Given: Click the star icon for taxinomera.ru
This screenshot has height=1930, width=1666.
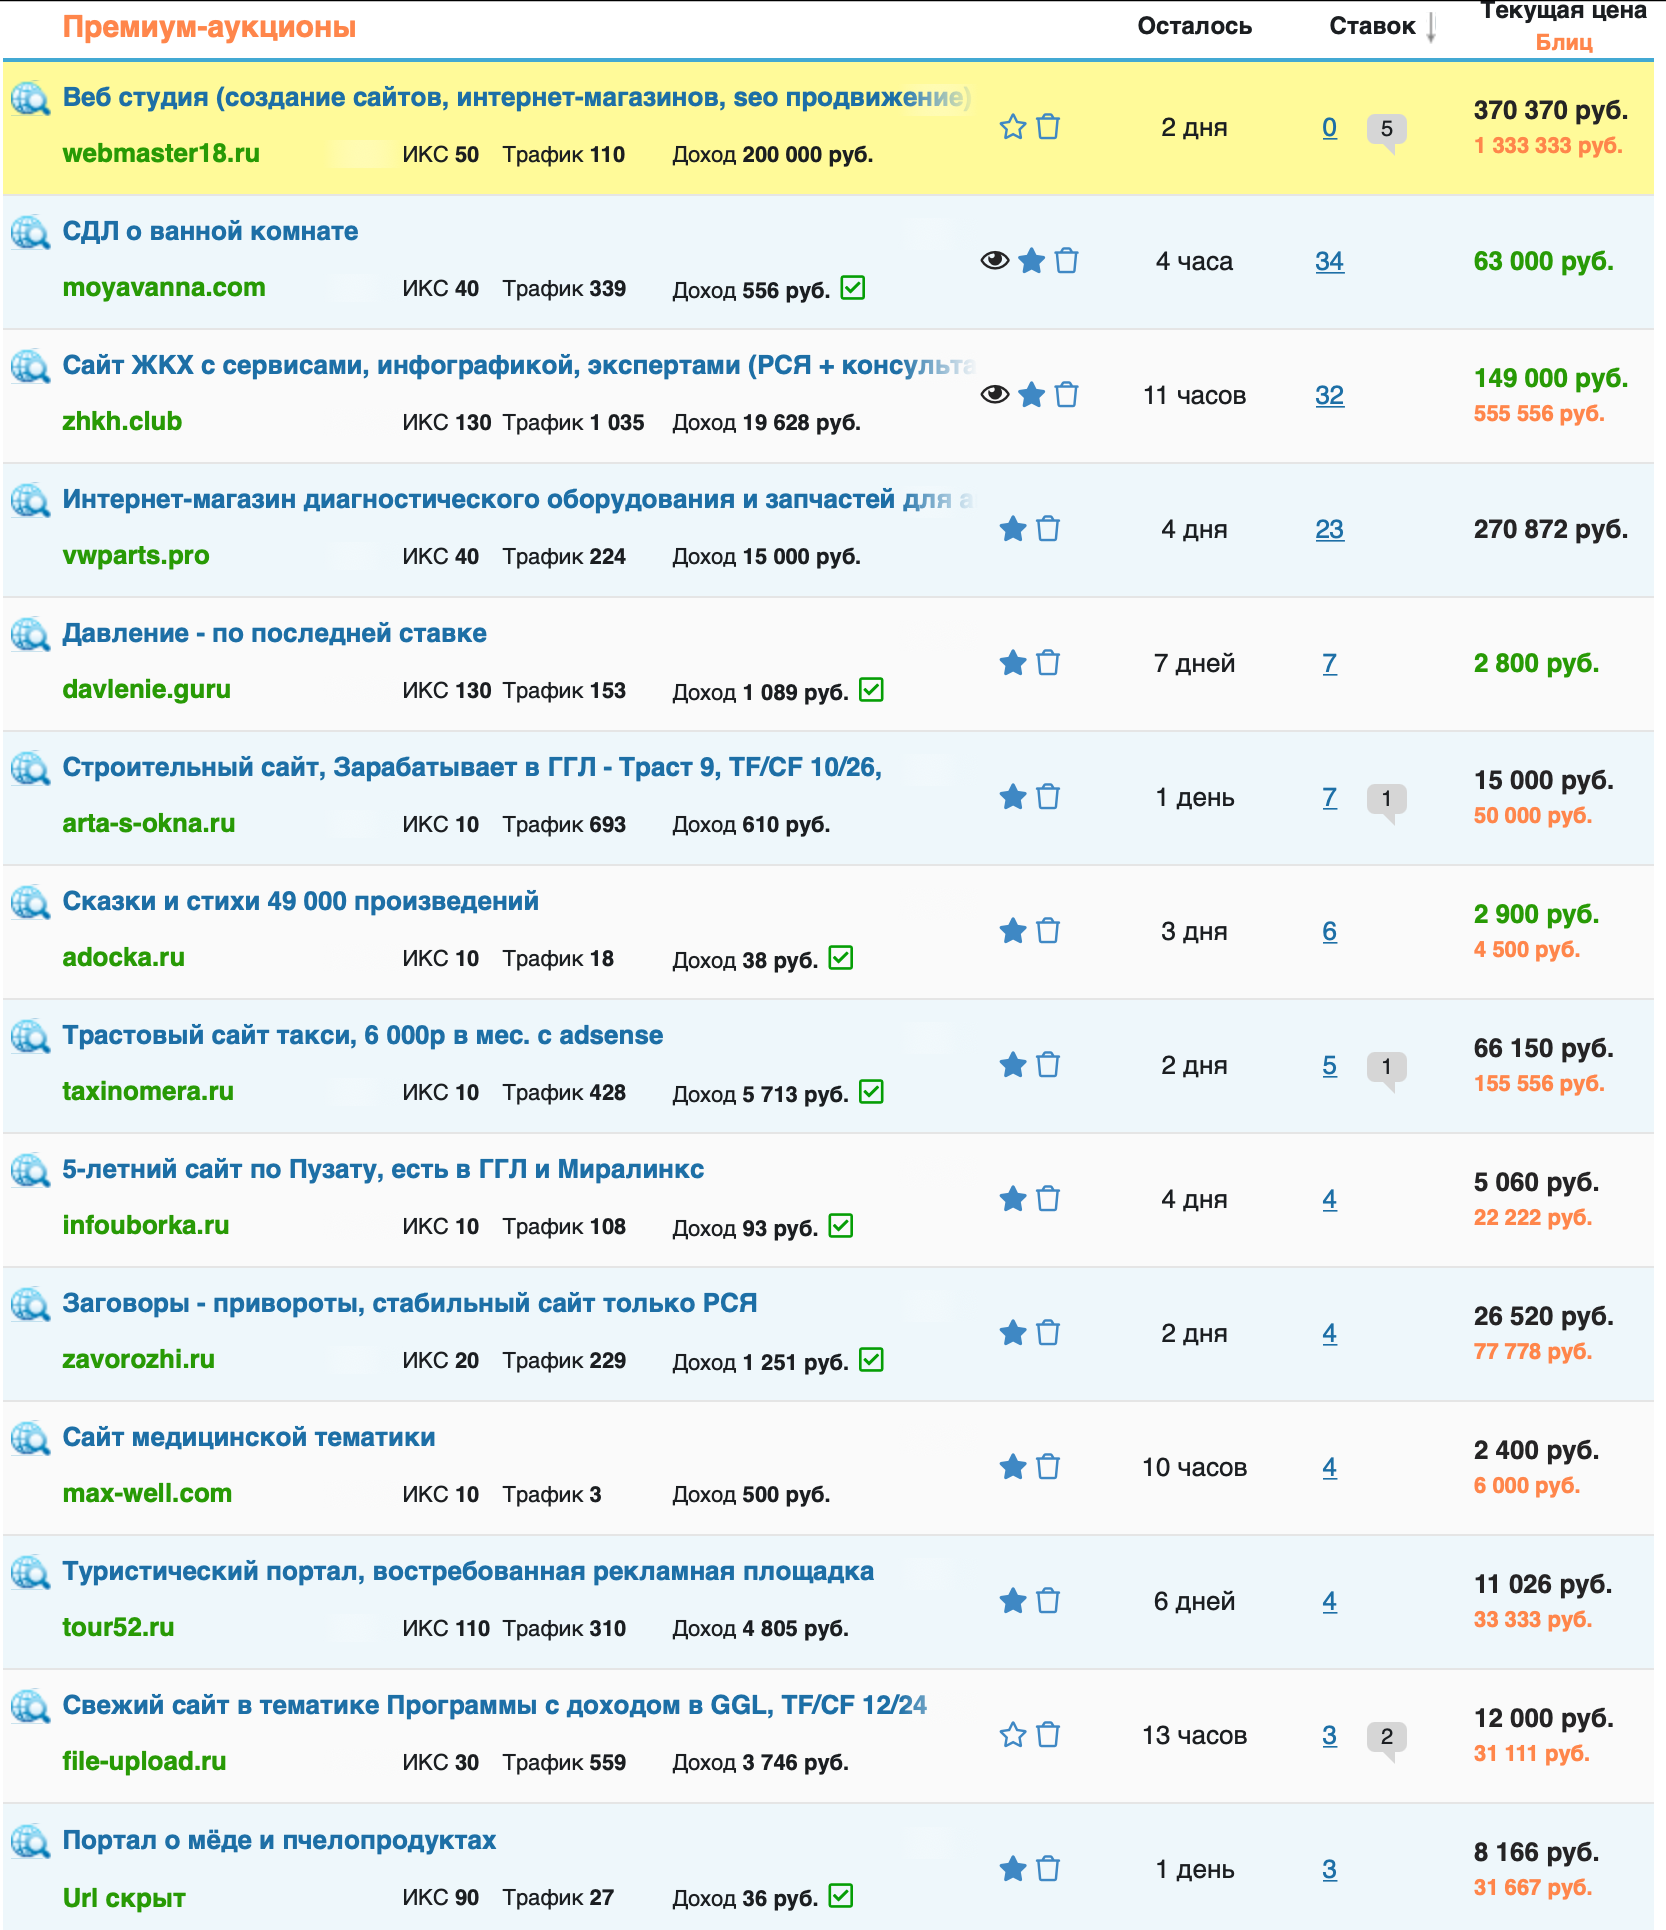Looking at the screenshot, I should pyautogui.click(x=1013, y=1065).
